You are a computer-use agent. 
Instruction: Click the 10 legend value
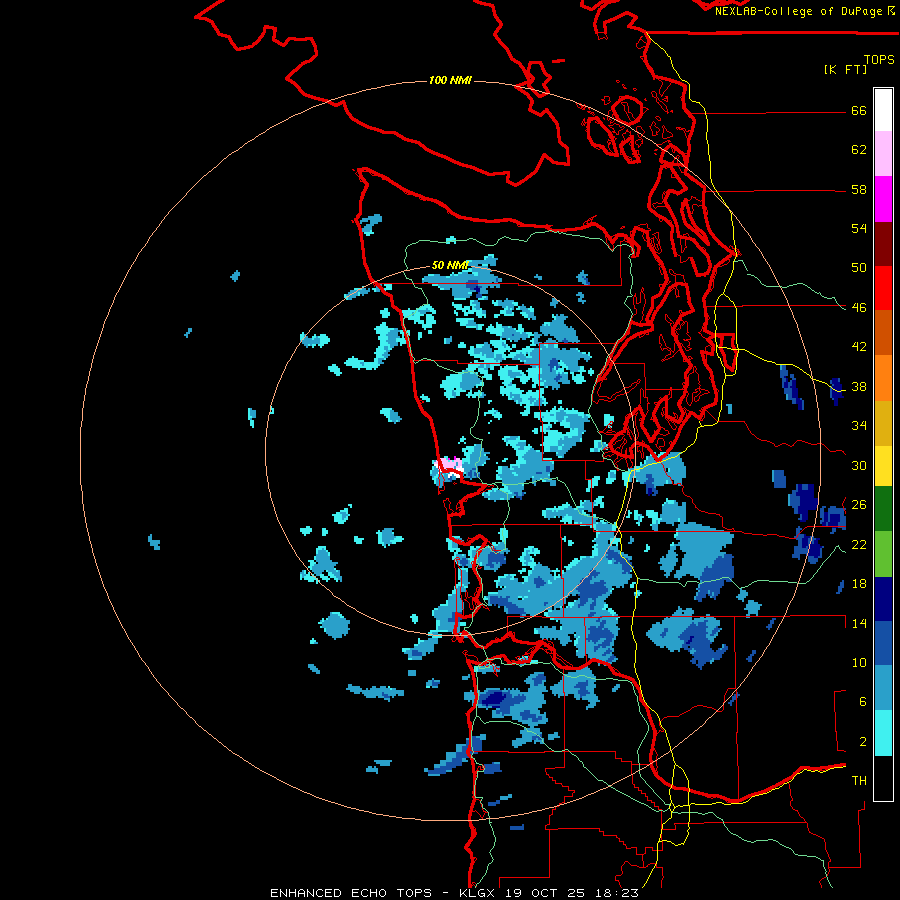[859, 662]
